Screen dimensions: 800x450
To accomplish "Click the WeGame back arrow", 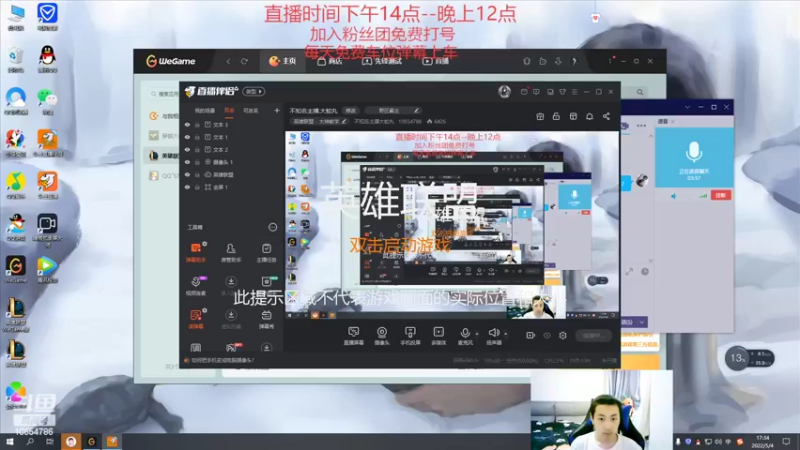I will pos(228,61).
